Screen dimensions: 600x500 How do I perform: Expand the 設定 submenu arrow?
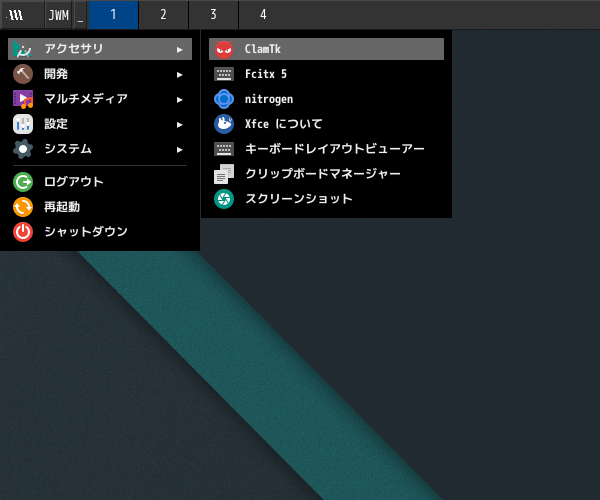179,125
